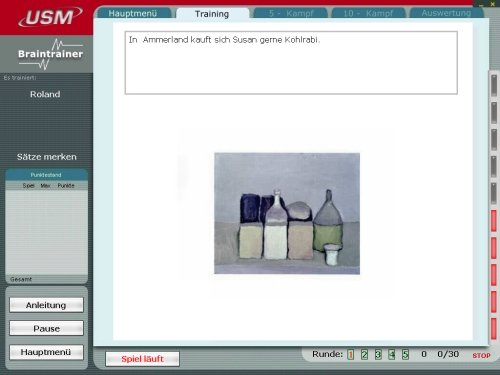Click the Anleitung button
The width and height of the screenshot is (500, 375).
point(46,305)
